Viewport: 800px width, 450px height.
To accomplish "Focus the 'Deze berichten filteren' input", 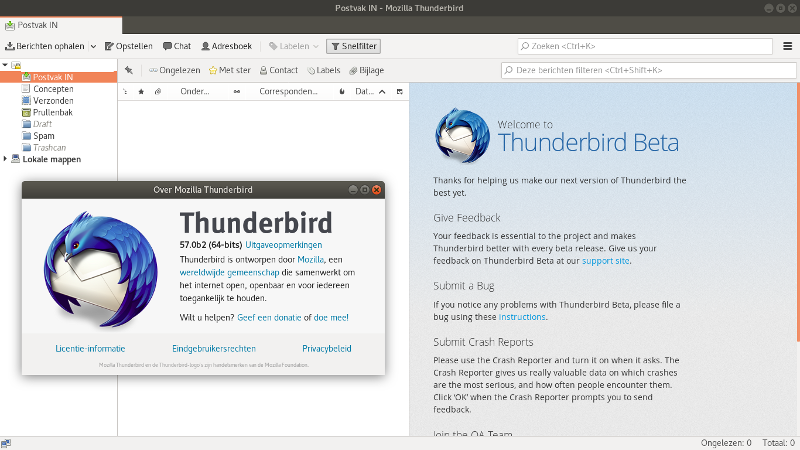I will click(x=648, y=70).
